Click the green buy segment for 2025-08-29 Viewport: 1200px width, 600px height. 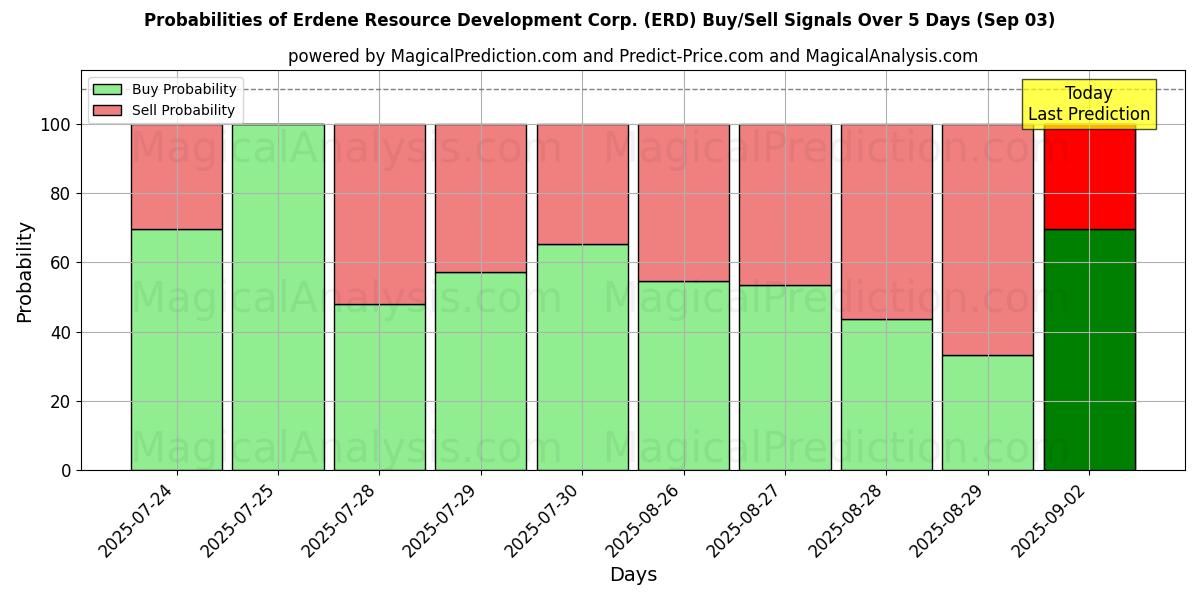click(x=987, y=412)
